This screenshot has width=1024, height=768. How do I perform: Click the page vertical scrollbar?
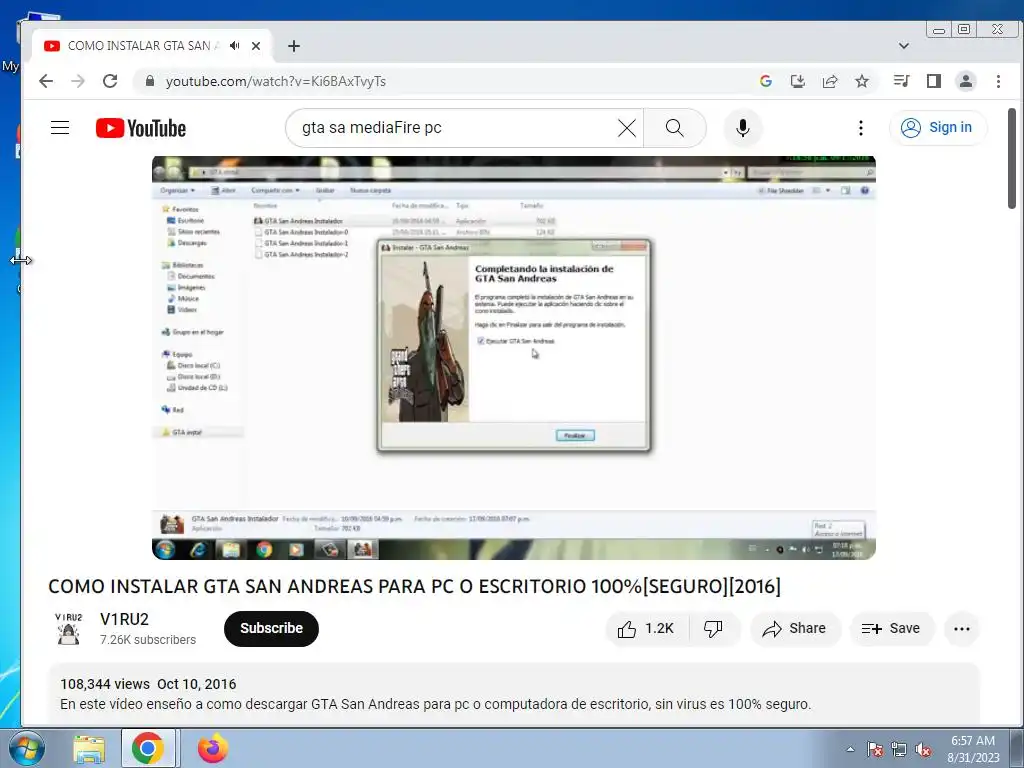[x=1012, y=159]
